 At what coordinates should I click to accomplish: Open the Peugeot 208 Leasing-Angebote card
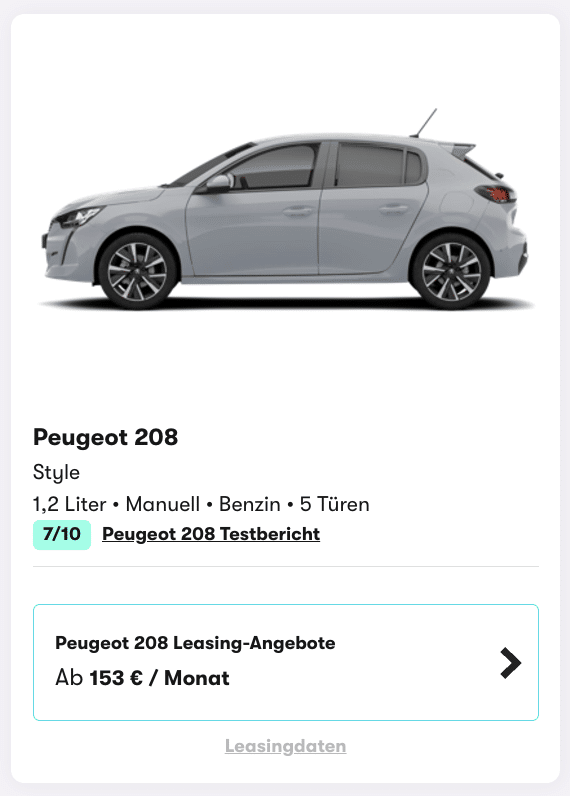[286, 662]
